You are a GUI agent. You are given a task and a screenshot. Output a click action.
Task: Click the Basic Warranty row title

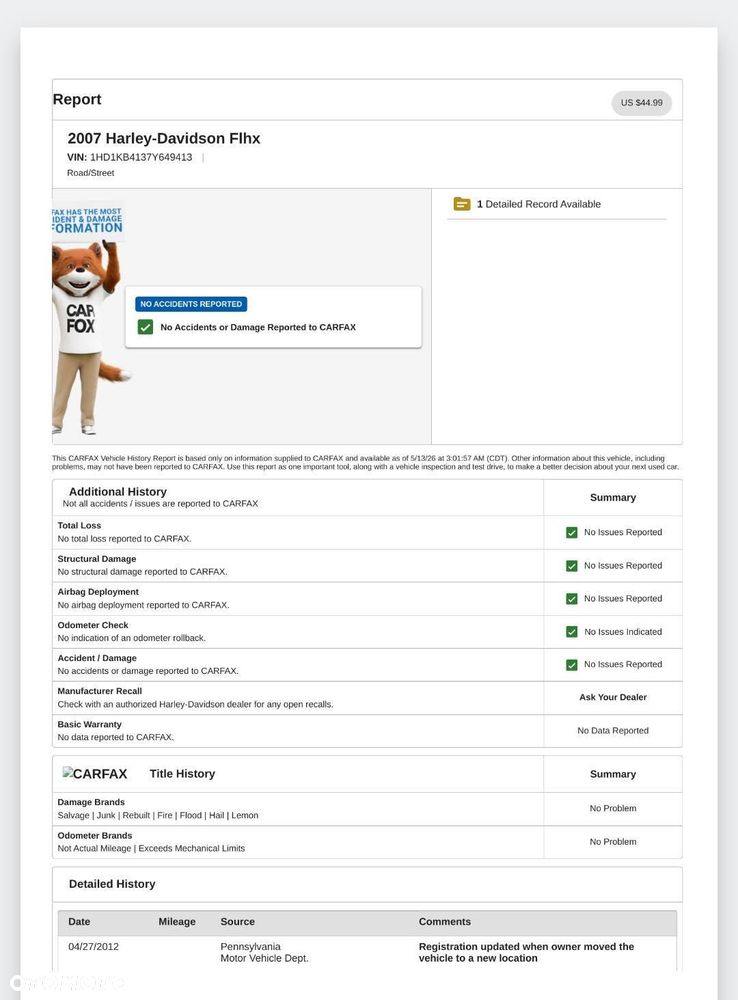[x=89, y=724]
